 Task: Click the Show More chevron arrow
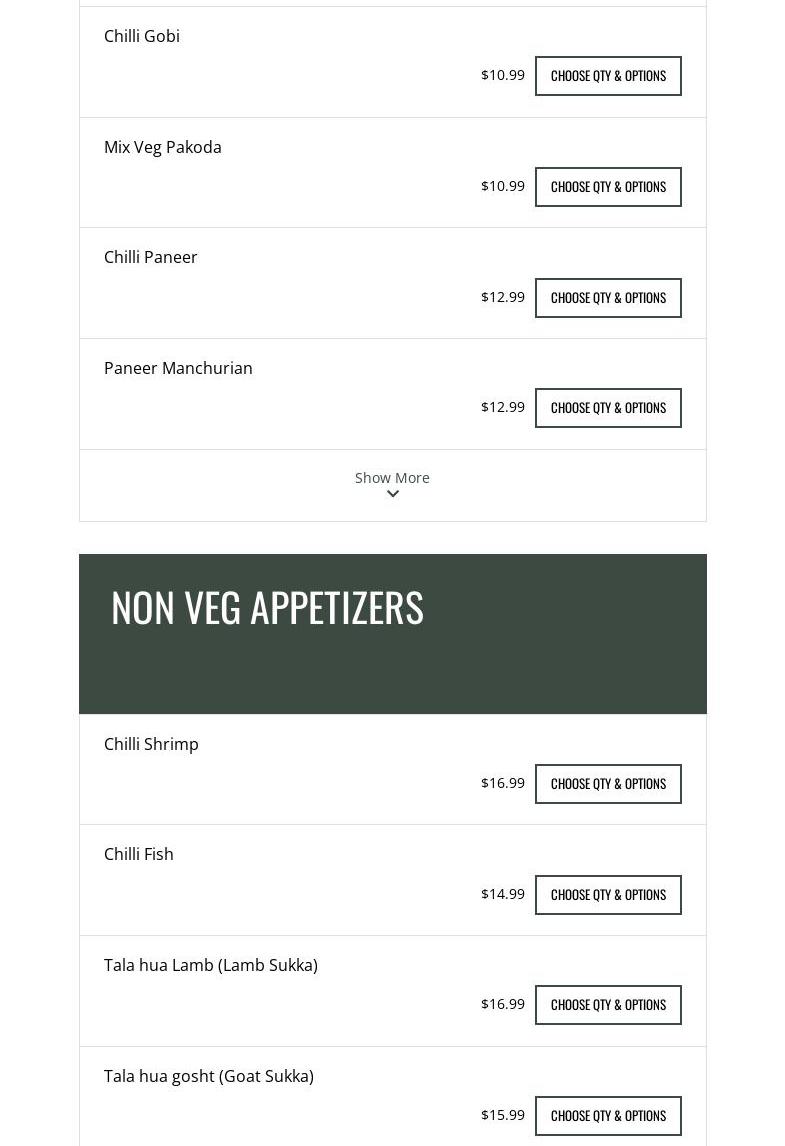[x=393, y=494]
